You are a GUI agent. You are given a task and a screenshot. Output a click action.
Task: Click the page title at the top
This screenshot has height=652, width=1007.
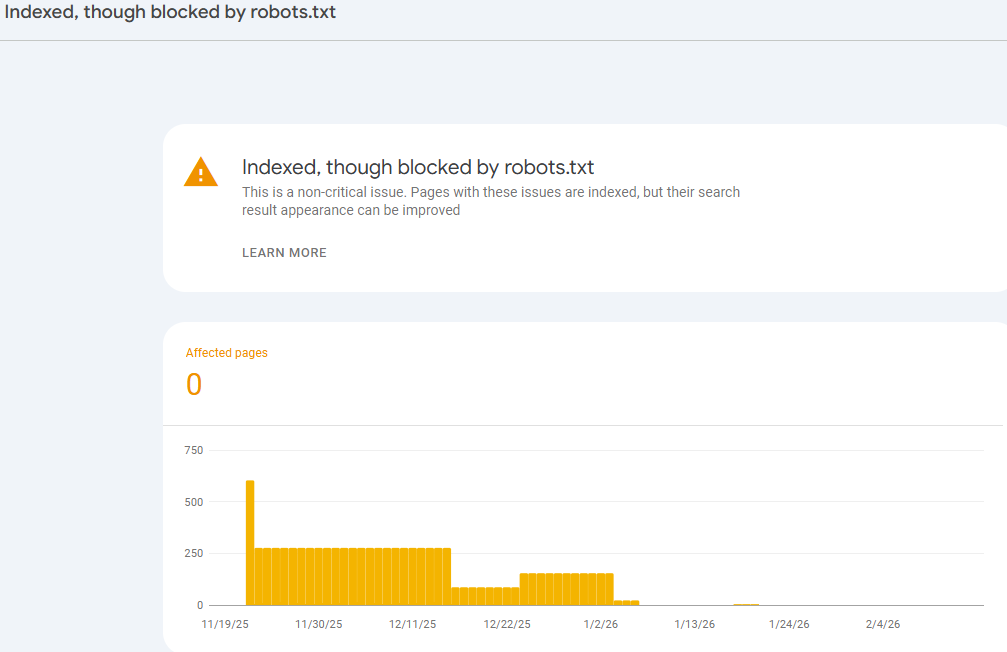[x=171, y=14]
